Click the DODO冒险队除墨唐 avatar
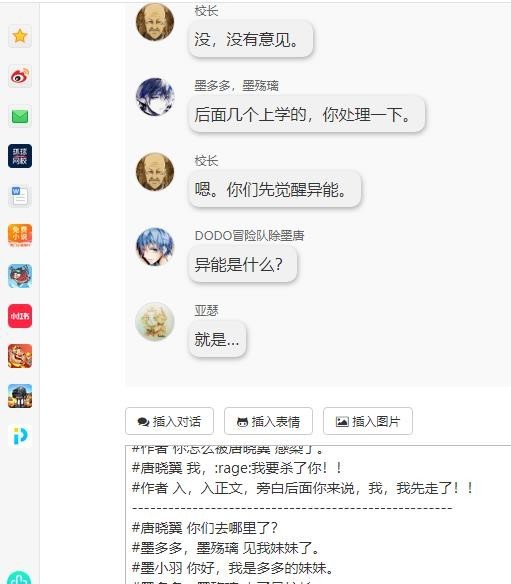This screenshot has height=584, width=511. (x=155, y=247)
